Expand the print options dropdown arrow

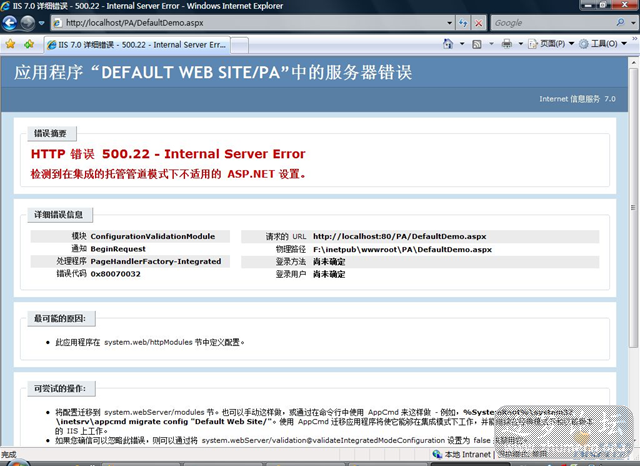pyautogui.click(x=521, y=44)
